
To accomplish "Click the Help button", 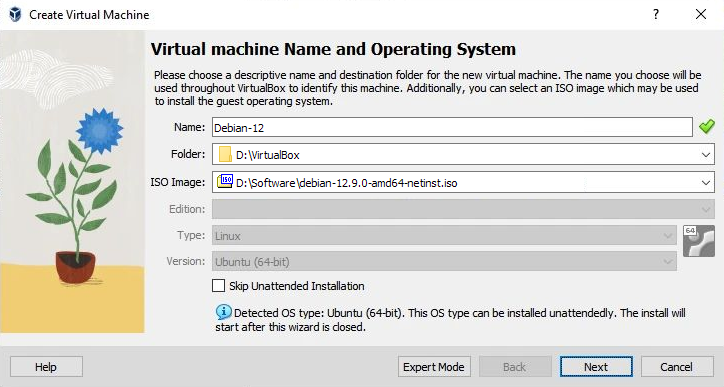I will pos(46,367).
